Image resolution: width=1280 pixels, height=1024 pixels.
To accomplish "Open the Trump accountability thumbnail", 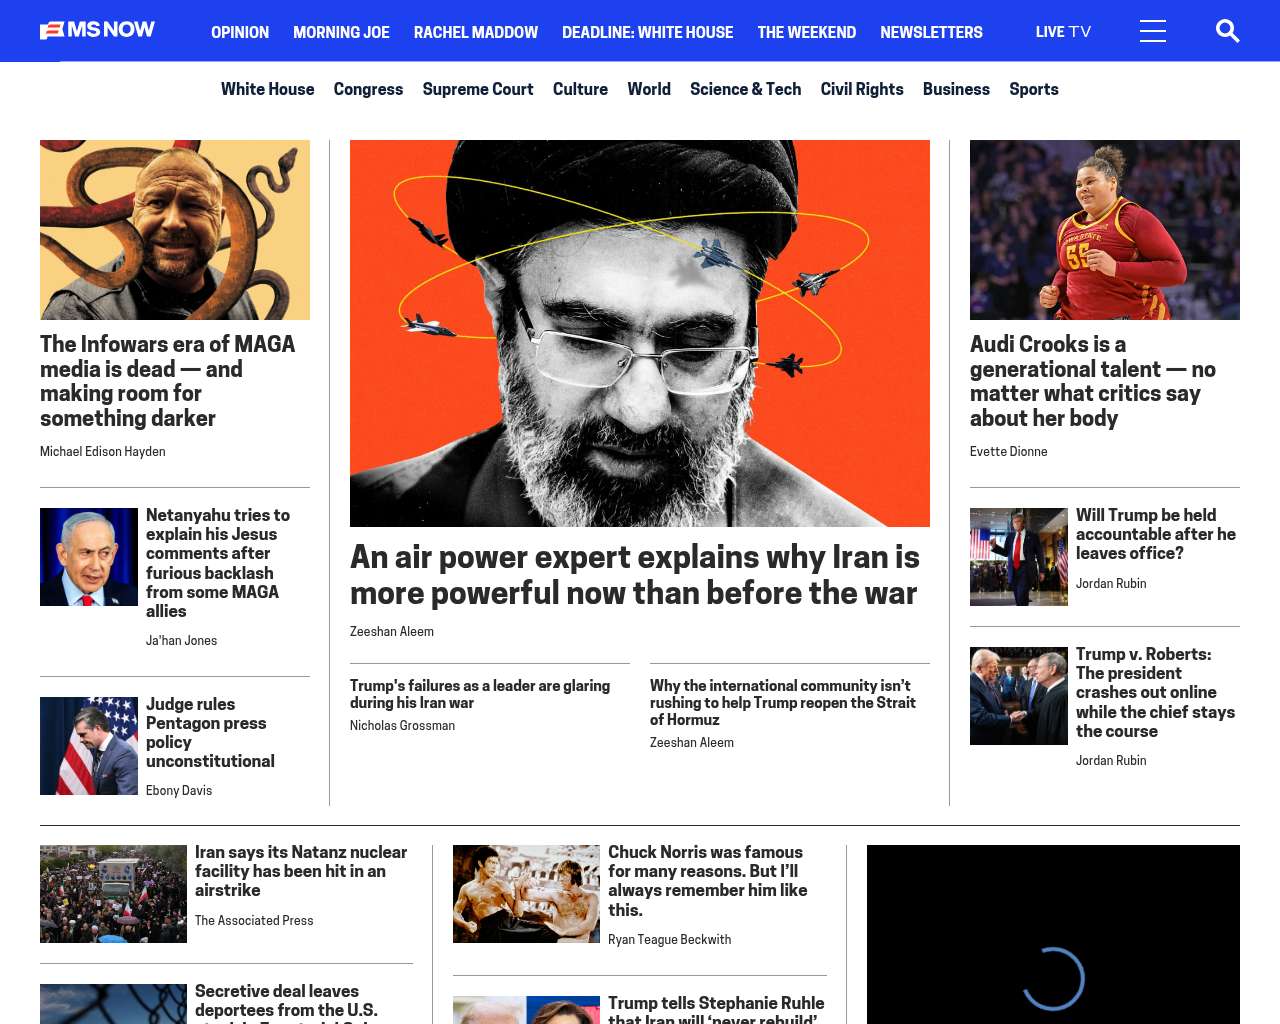I will [x=1019, y=557].
